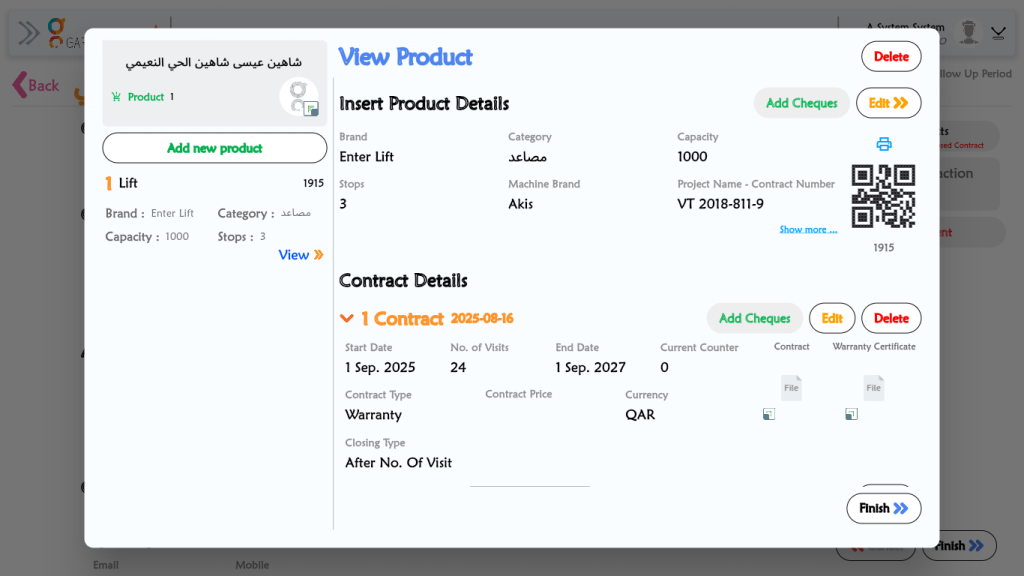Click the blue printer icon above QR code
Image resolution: width=1024 pixels, height=576 pixels.
[883, 144]
